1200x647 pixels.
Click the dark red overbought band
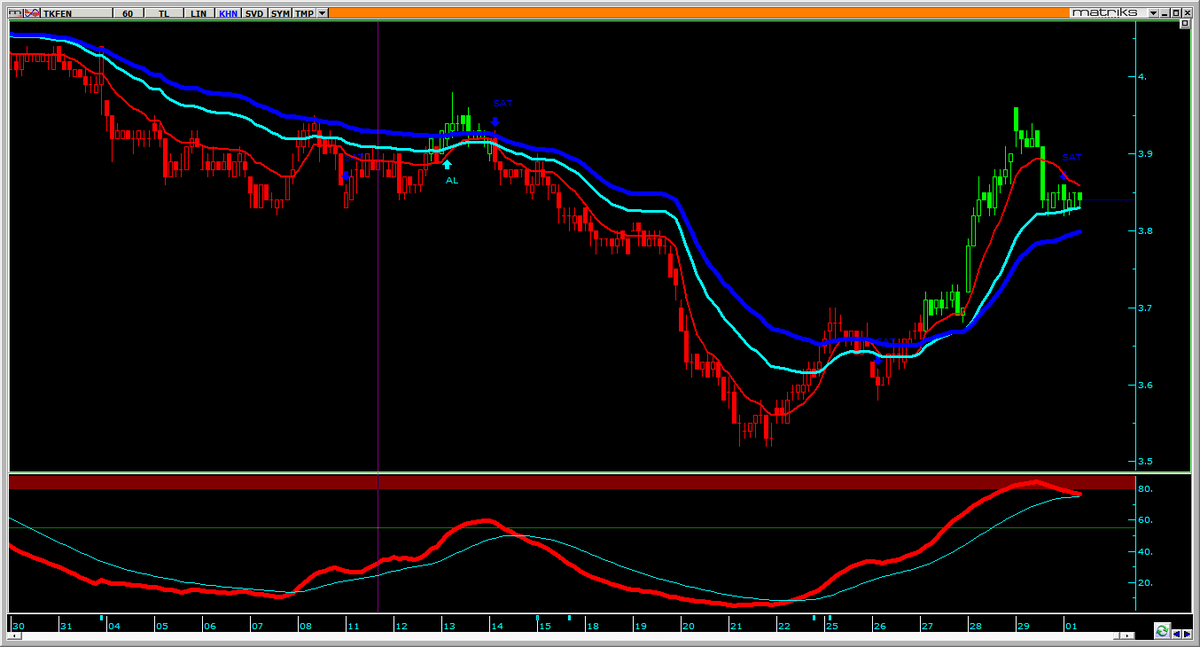point(570,482)
